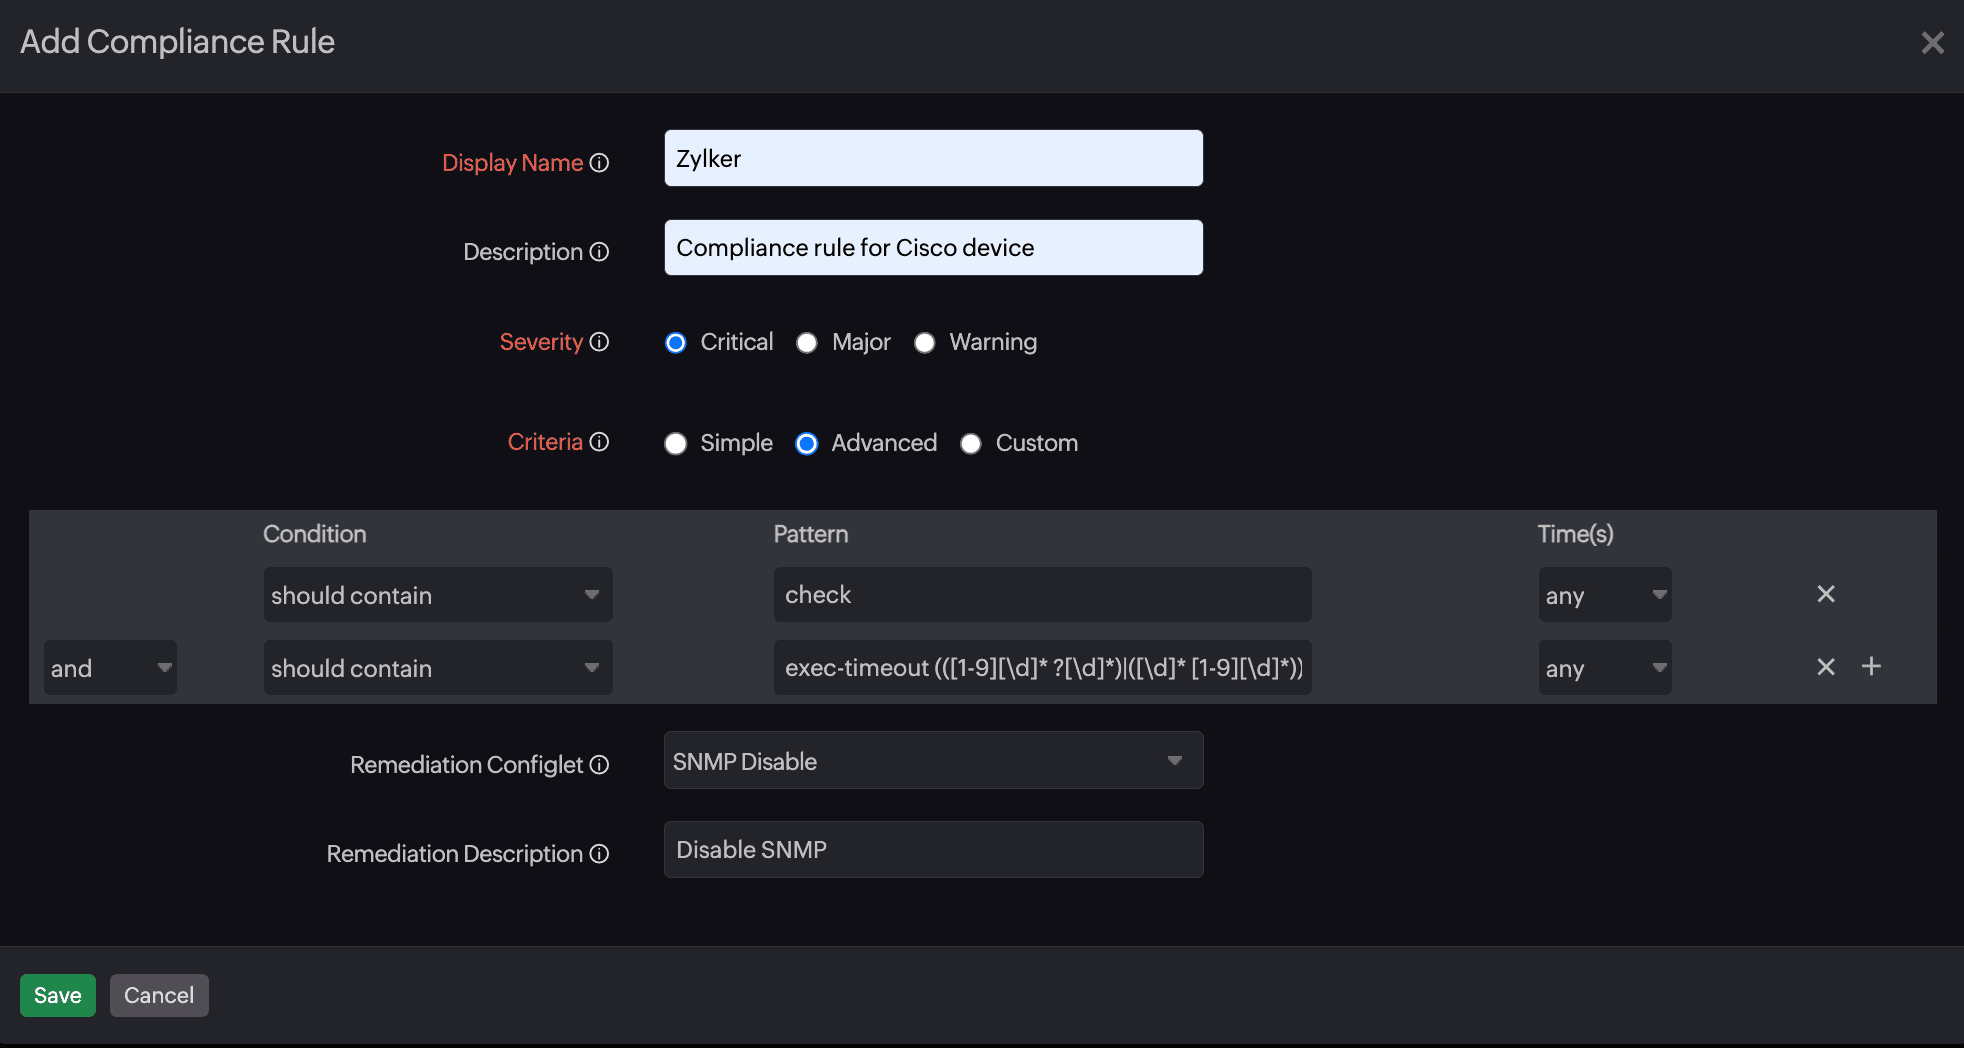Click the Severity info icon
1964x1048 pixels.
click(x=600, y=342)
